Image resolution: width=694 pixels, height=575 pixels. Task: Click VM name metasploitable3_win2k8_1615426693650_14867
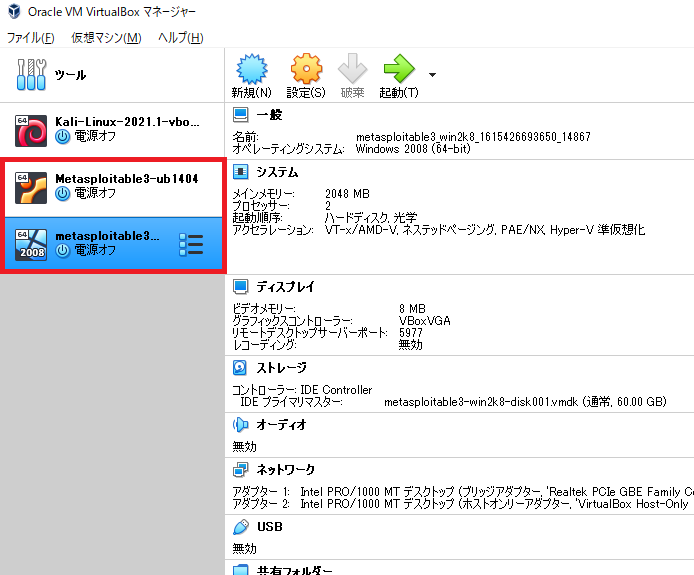tap(473, 137)
